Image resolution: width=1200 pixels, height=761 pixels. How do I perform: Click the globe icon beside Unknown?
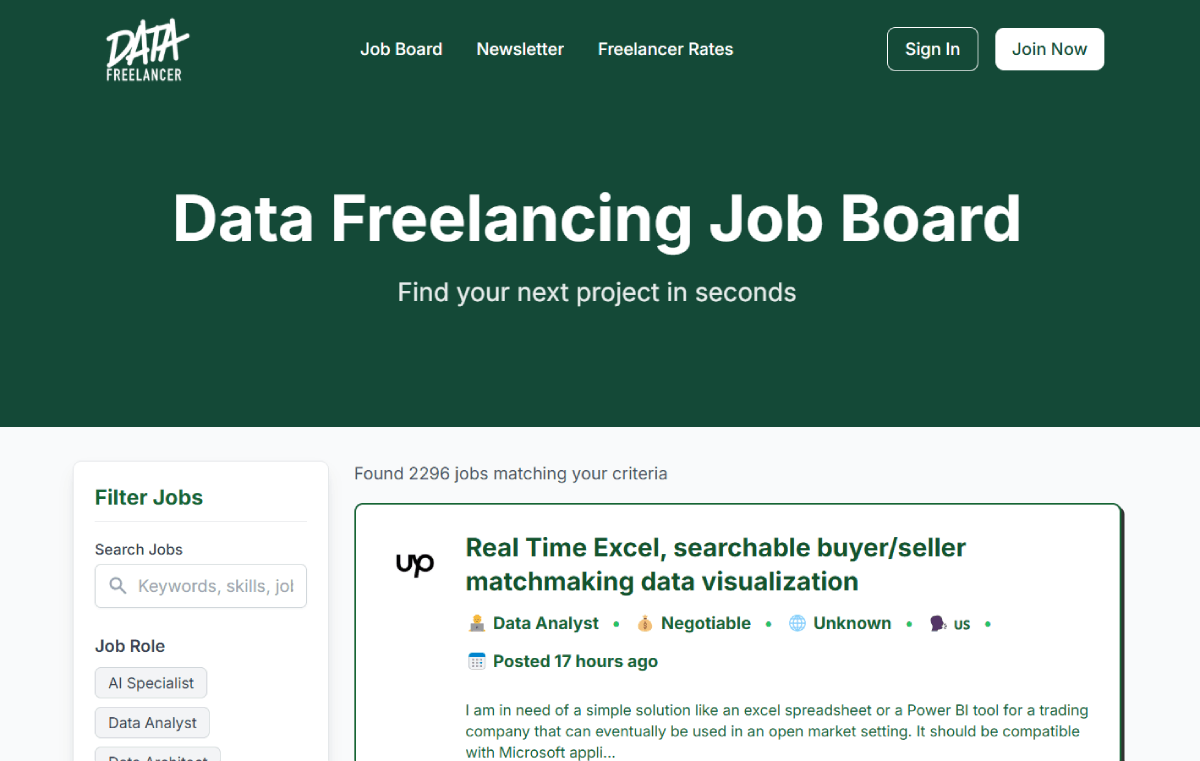click(797, 623)
